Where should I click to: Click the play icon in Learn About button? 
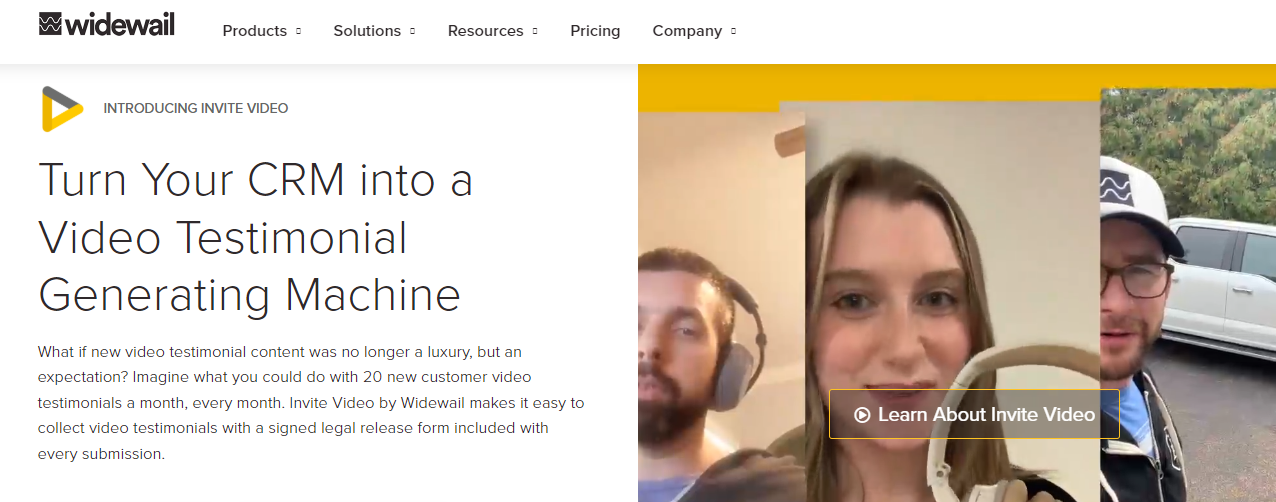(862, 414)
